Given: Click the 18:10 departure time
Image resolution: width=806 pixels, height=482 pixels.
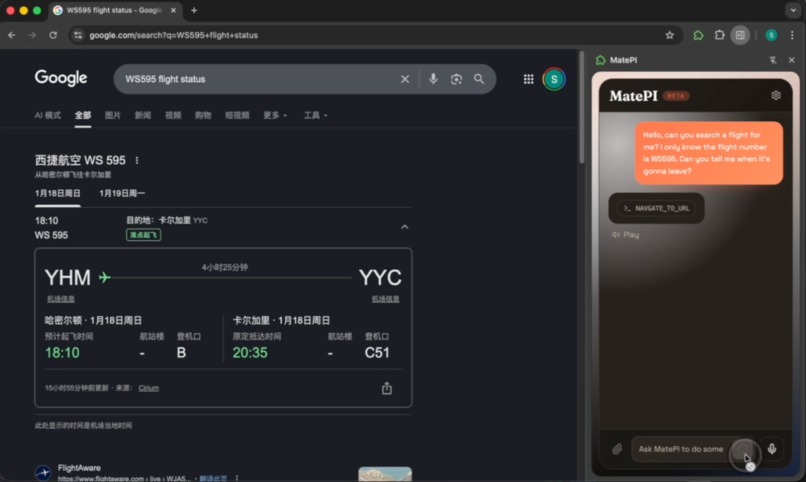Looking at the screenshot, I should pos(62,353).
